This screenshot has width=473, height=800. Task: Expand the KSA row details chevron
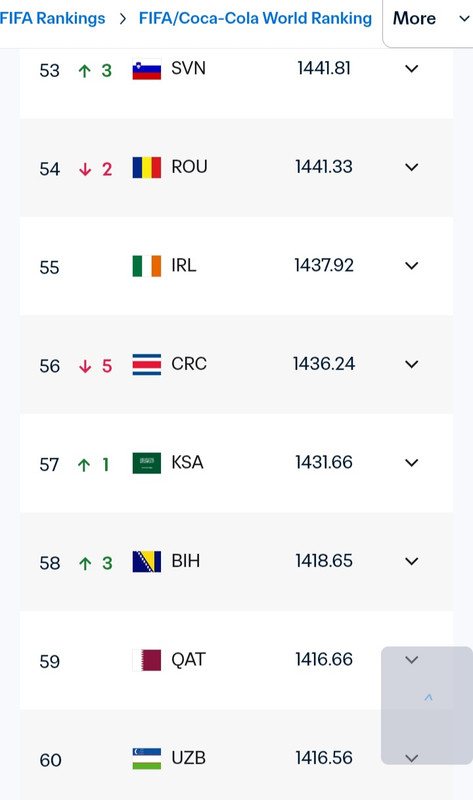point(411,463)
